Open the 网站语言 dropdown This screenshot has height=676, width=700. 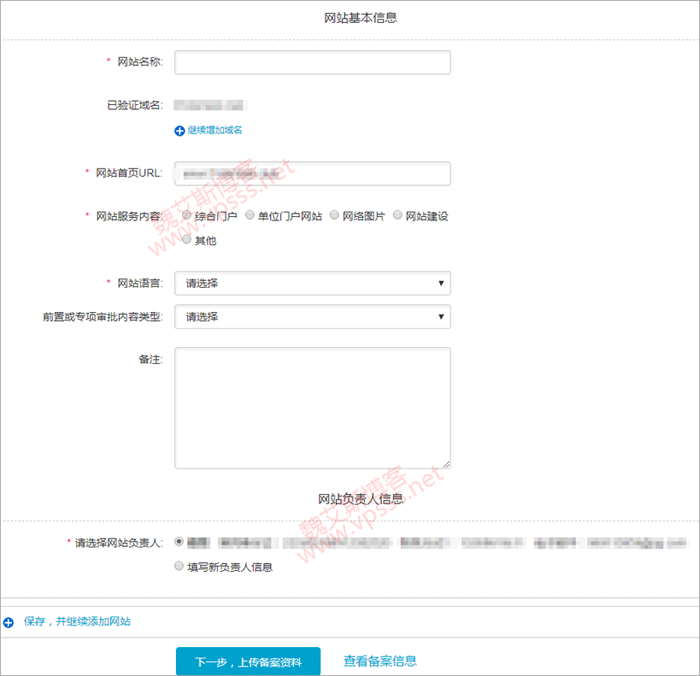(x=312, y=283)
